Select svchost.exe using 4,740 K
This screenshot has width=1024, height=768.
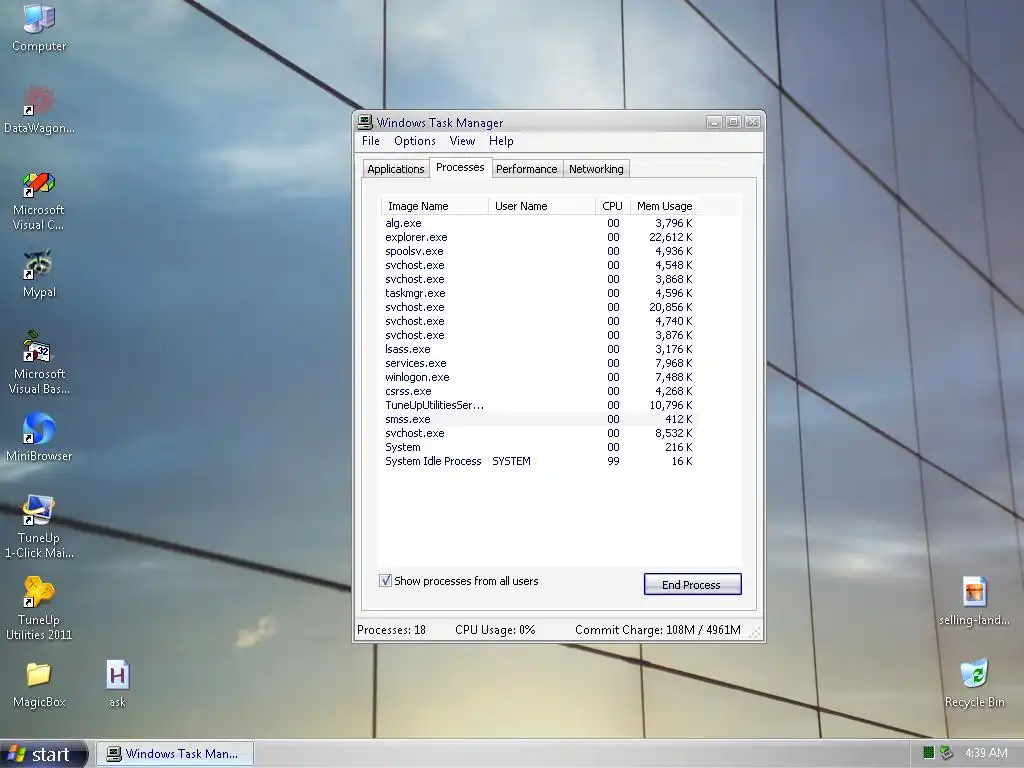coord(539,321)
